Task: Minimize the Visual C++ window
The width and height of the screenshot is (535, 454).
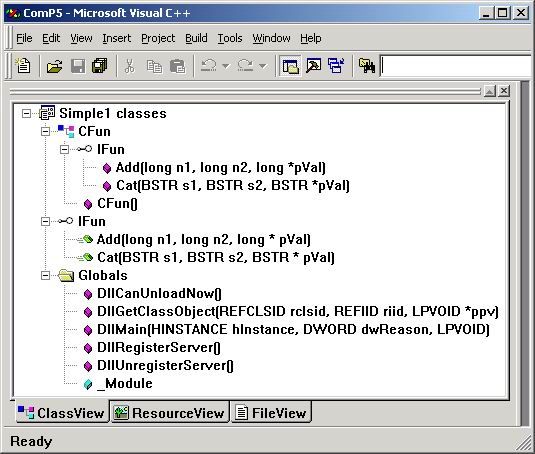Action: pyautogui.click(x=486, y=13)
